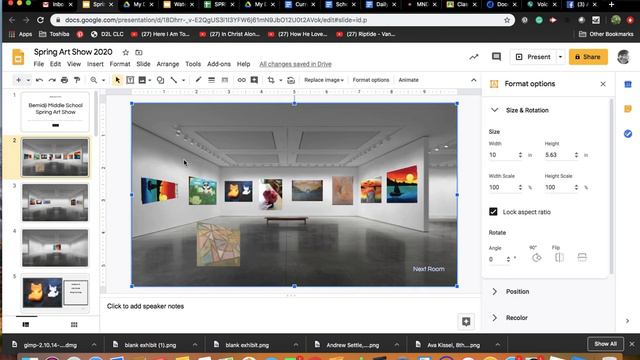The image size is (640, 360).
Task: Click Rotate 90 degrees icon
Action: 537,258
